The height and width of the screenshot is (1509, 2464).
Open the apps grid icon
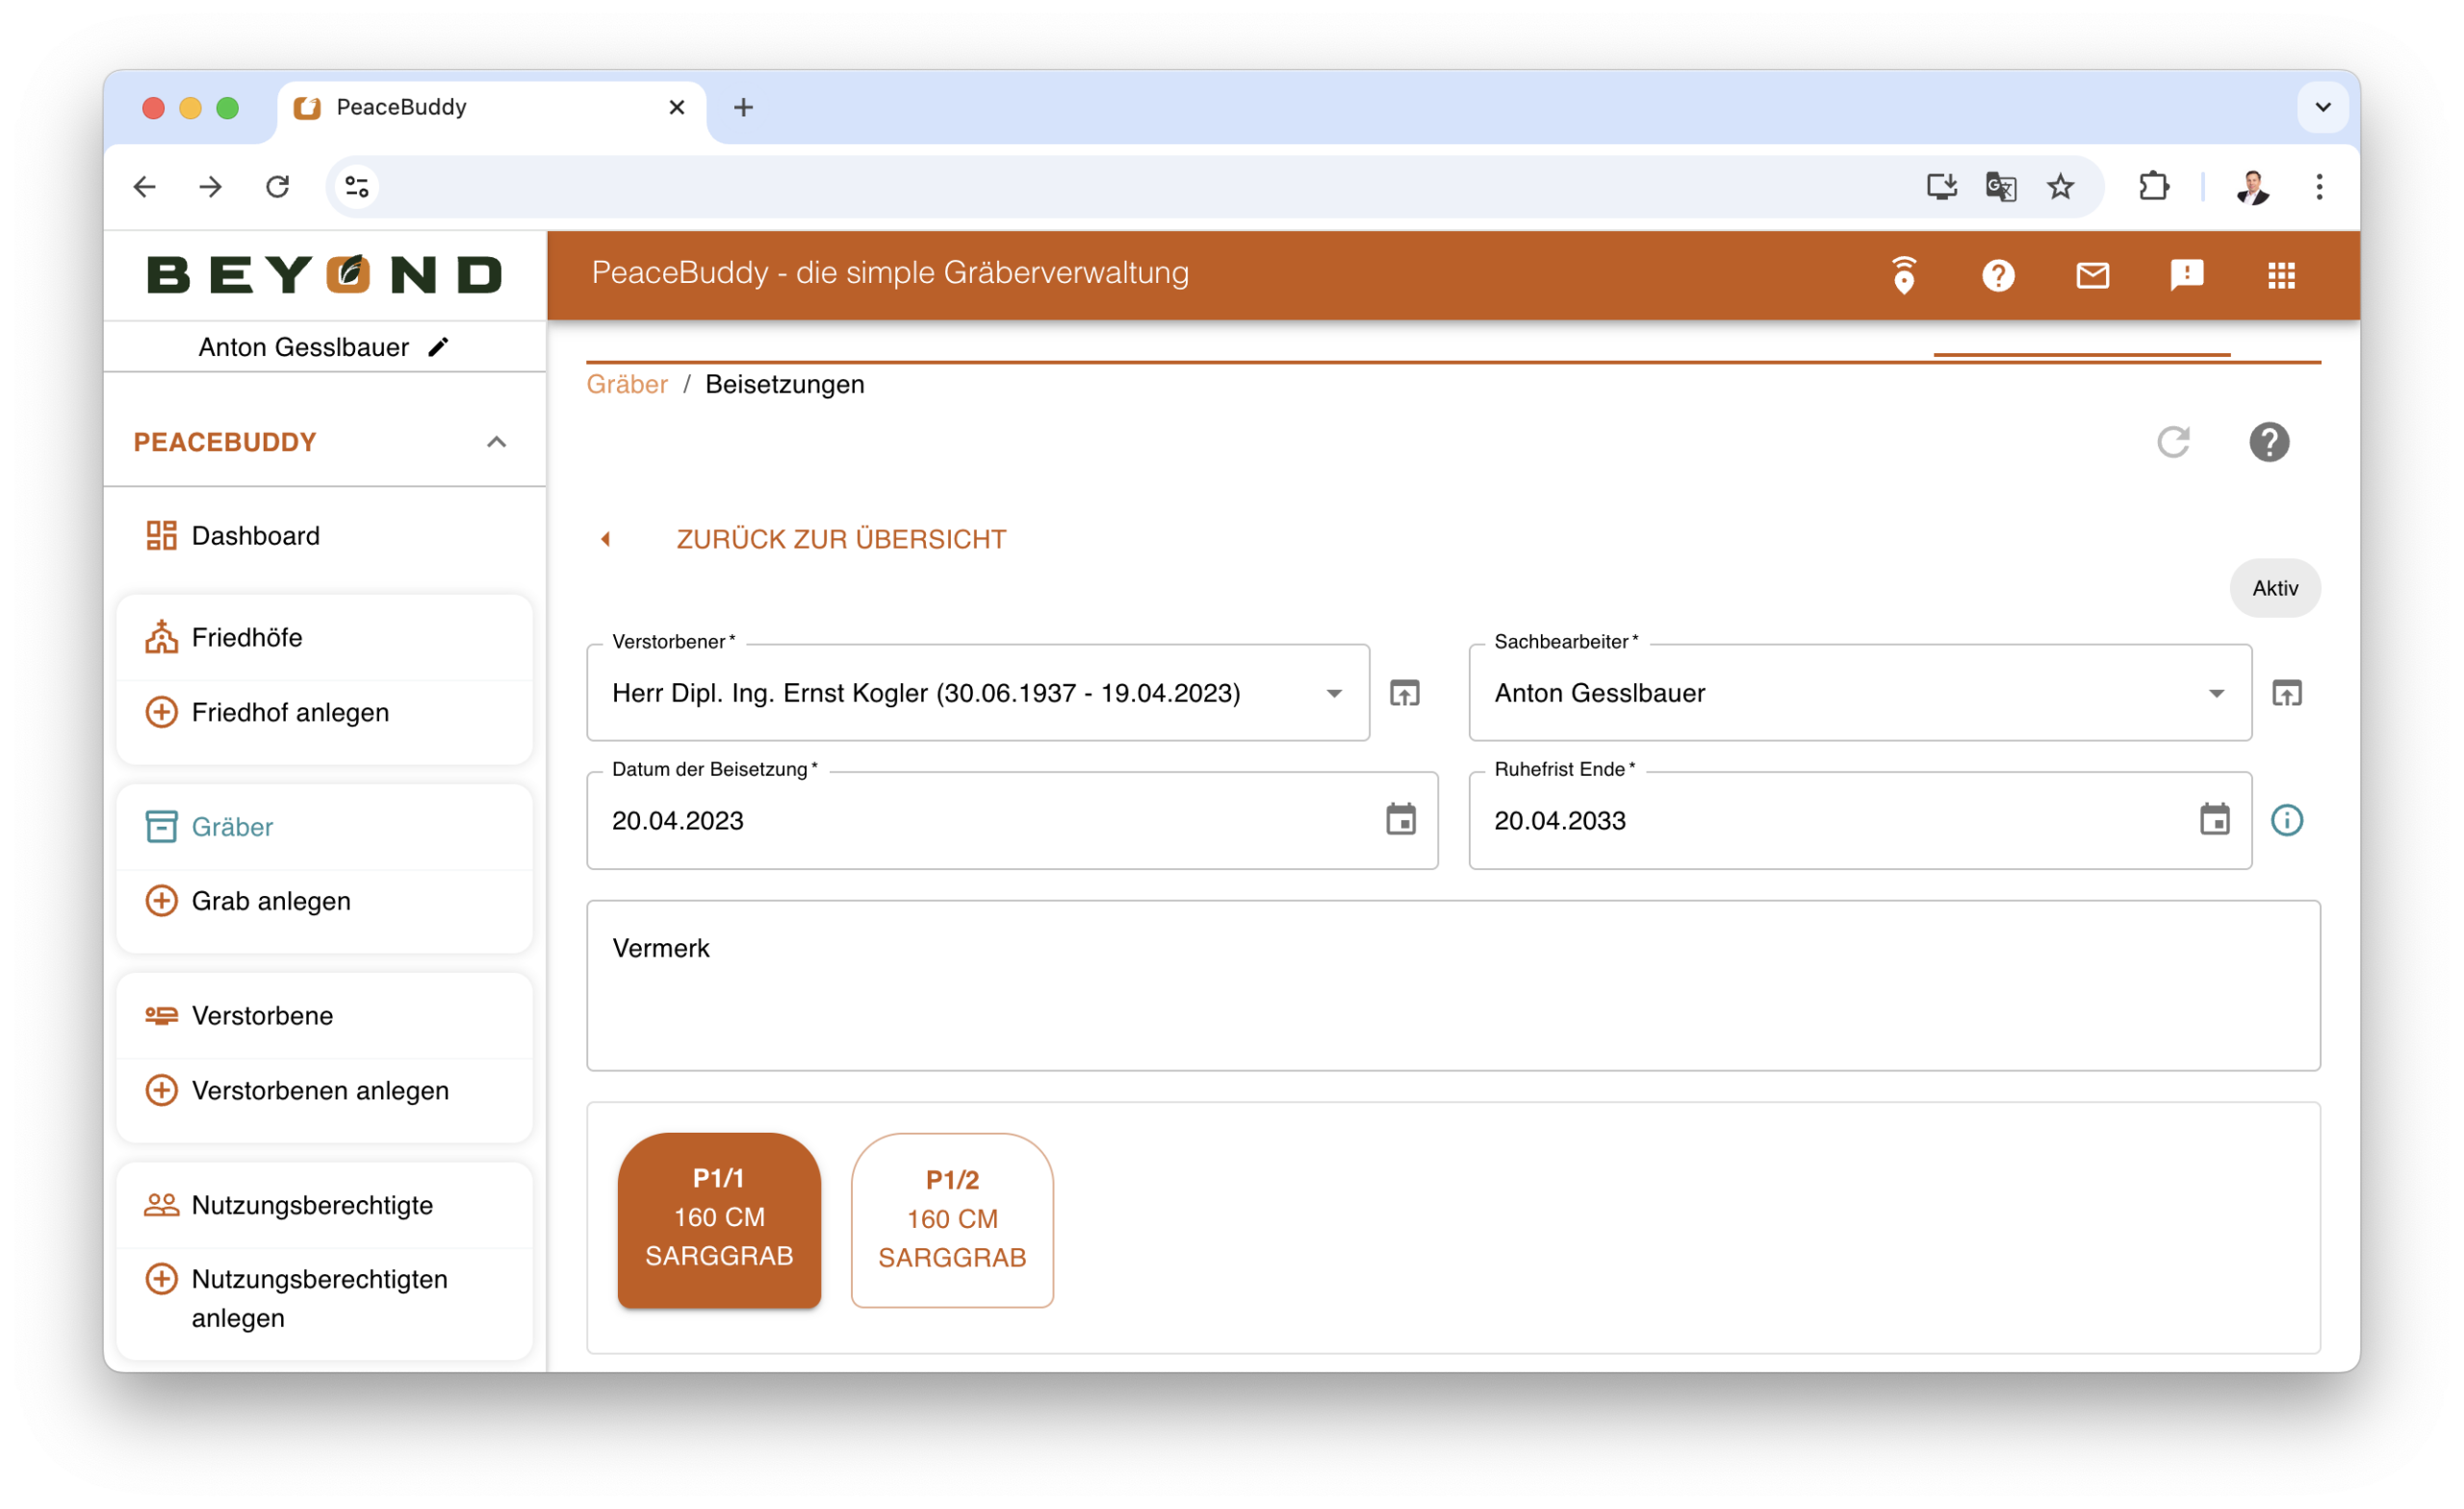[x=2280, y=275]
